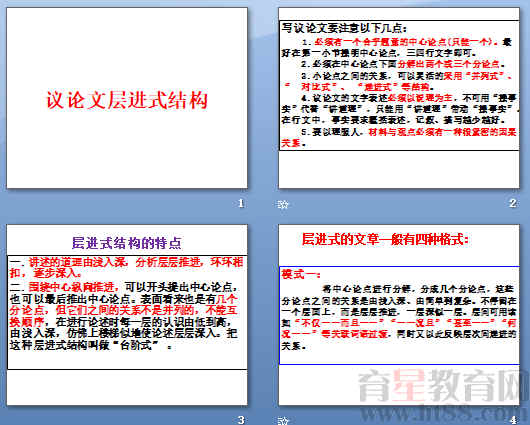Click the red text 围绕中心纵向推进 in slide 3
530x425 pixels.
pyautogui.click(x=71, y=287)
